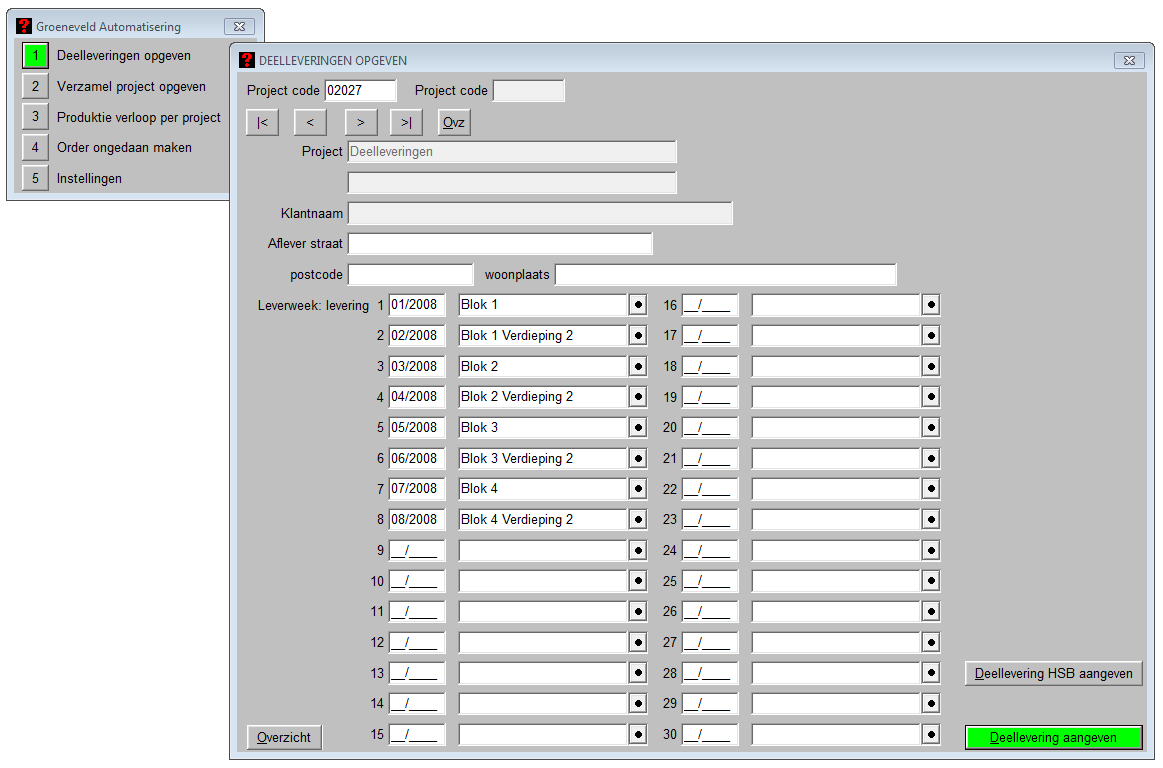Go to next record with > button
Image resolution: width=1163 pixels, height=768 pixels.
click(x=360, y=122)
